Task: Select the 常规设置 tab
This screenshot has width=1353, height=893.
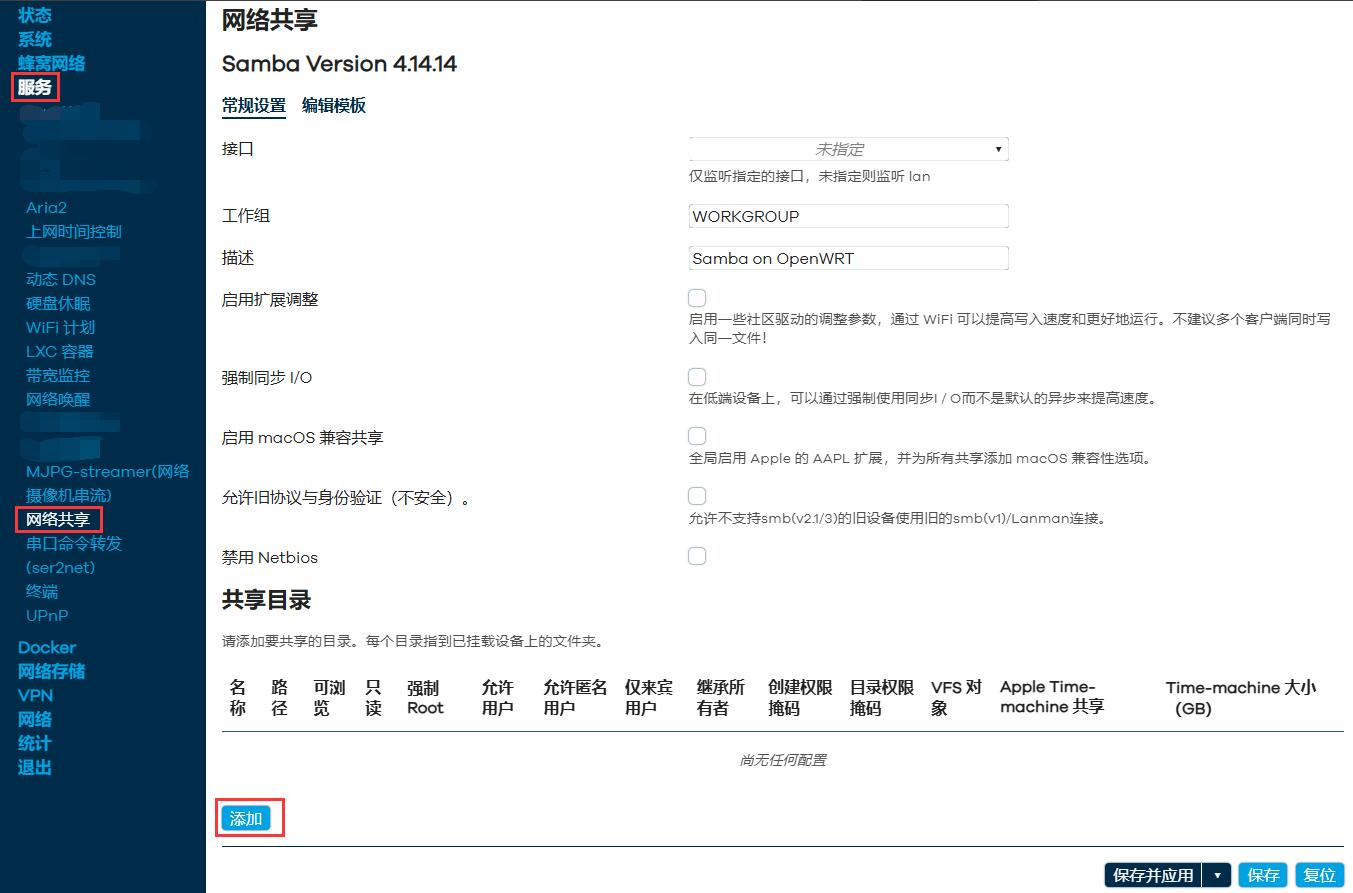Action: (254, 106)
